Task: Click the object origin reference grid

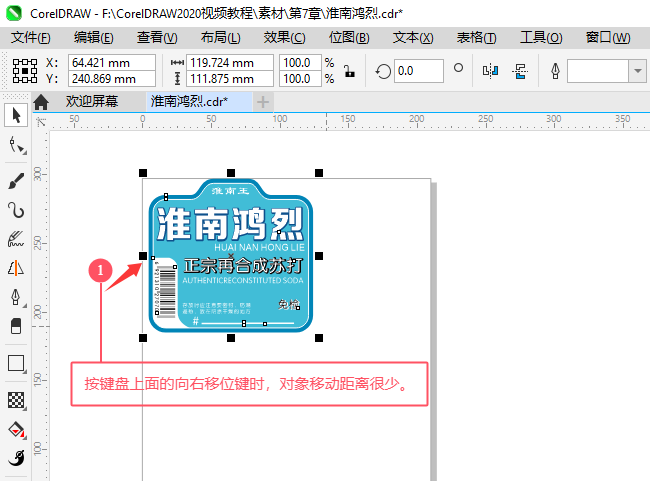Action: point(25,71)
